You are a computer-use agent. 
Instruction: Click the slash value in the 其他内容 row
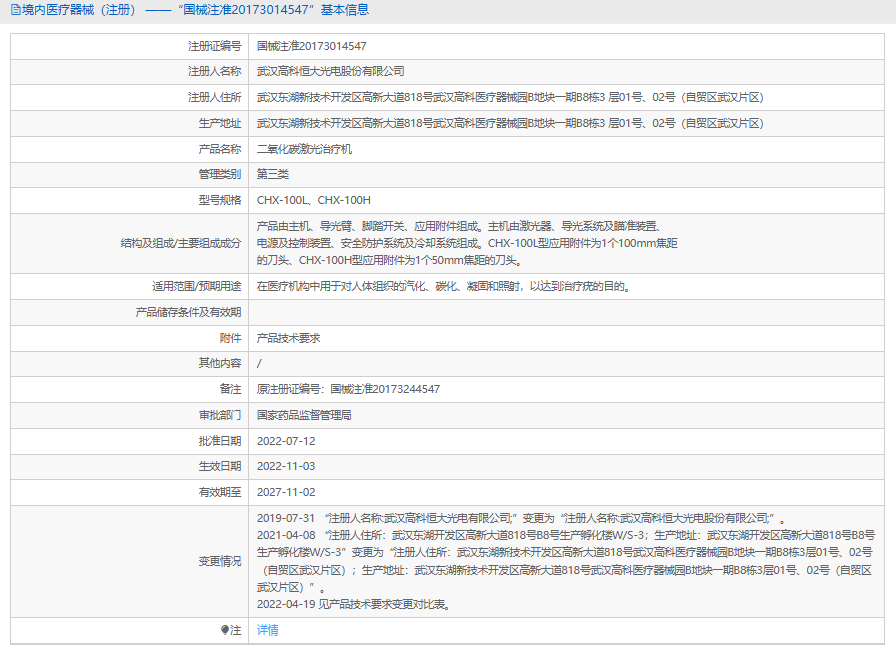click(259, 363)
